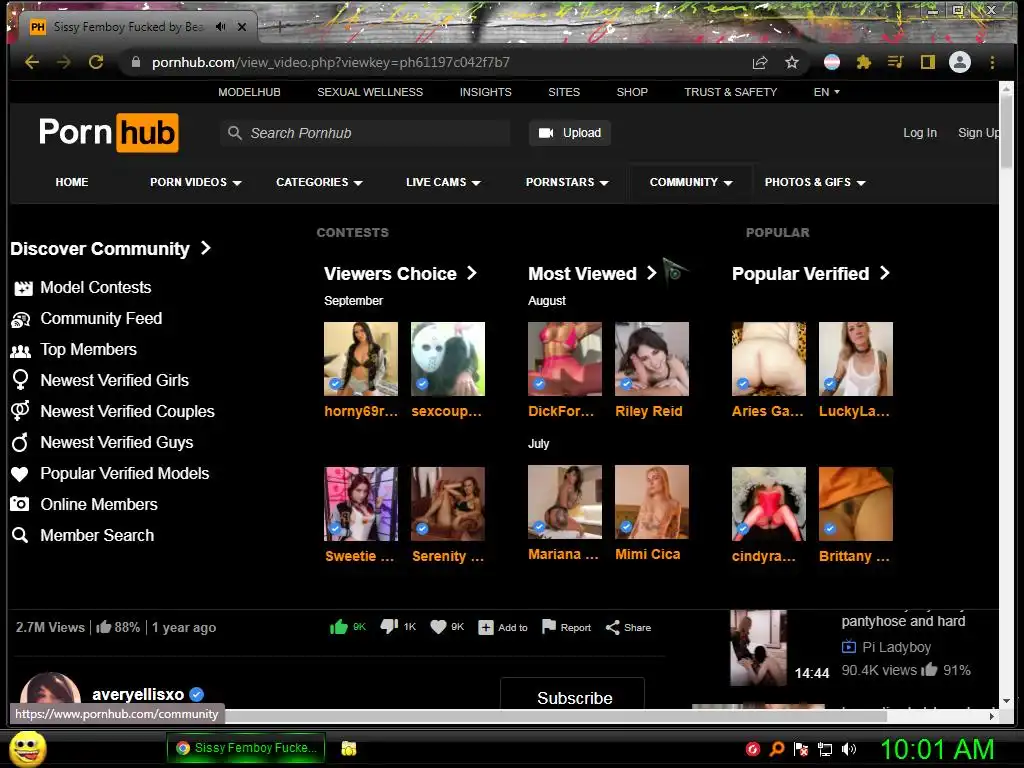Expand the COMMUNITY dropdown menu
Screen dimensions: 1024x768
point(691,182)
